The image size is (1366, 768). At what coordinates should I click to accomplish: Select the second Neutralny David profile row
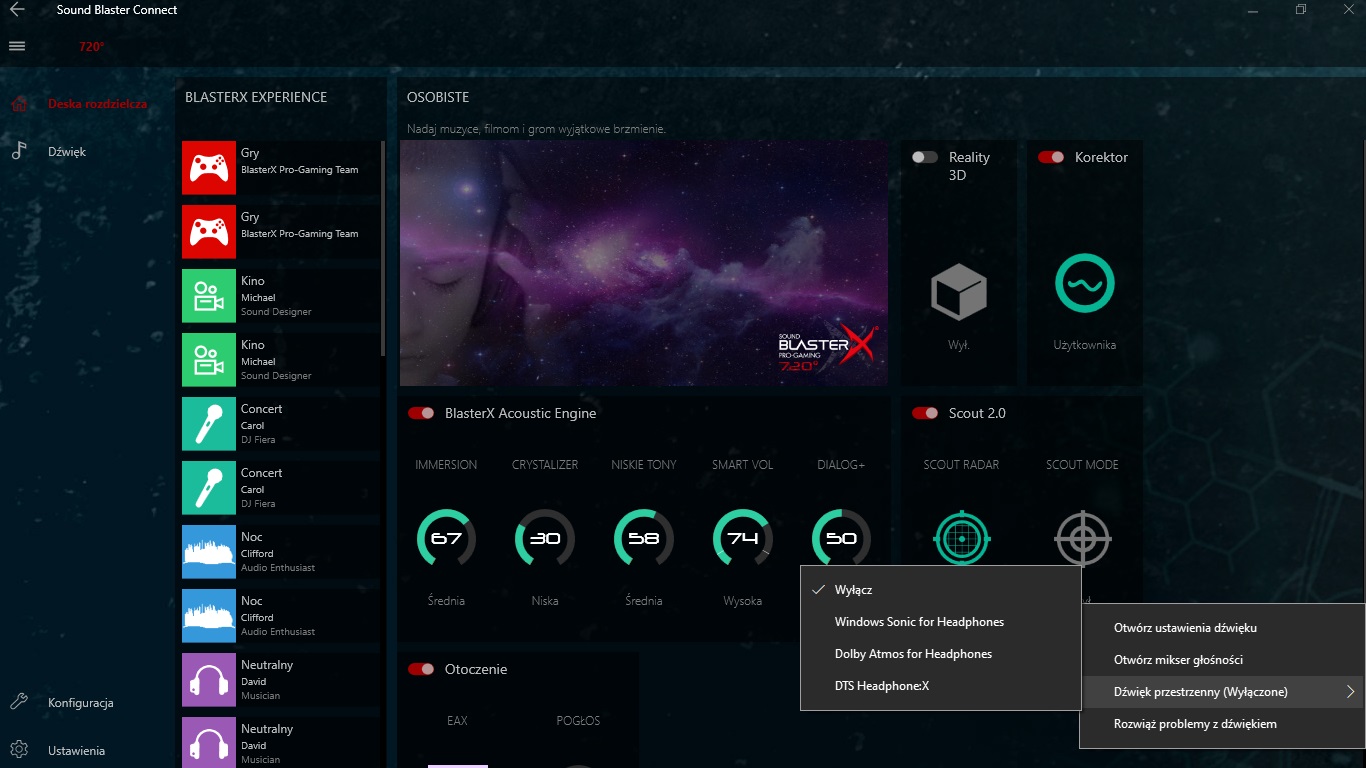(x=281, y=744)
